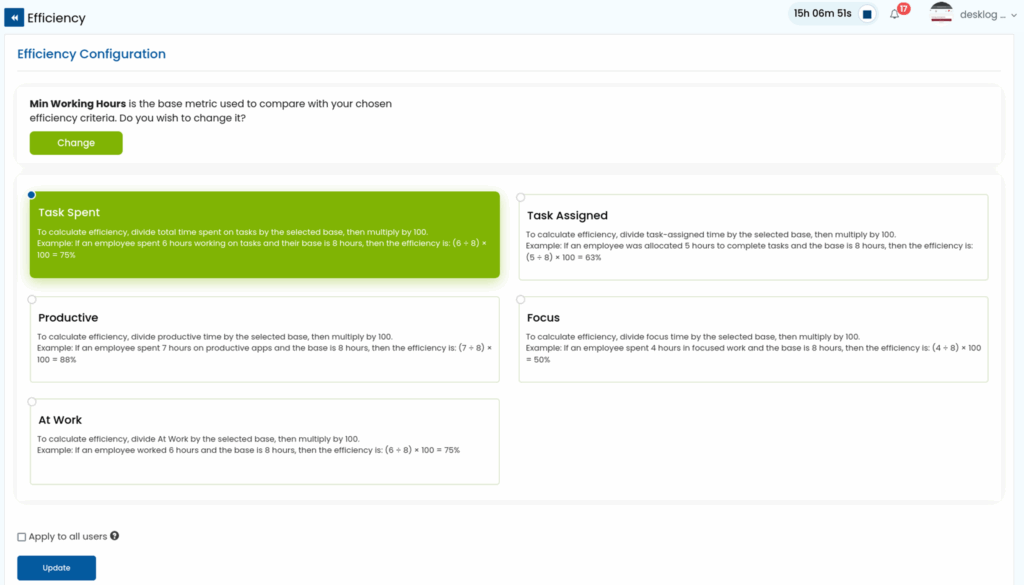
Task: Open the notifications bell
Action: click(x=895, y=14)
